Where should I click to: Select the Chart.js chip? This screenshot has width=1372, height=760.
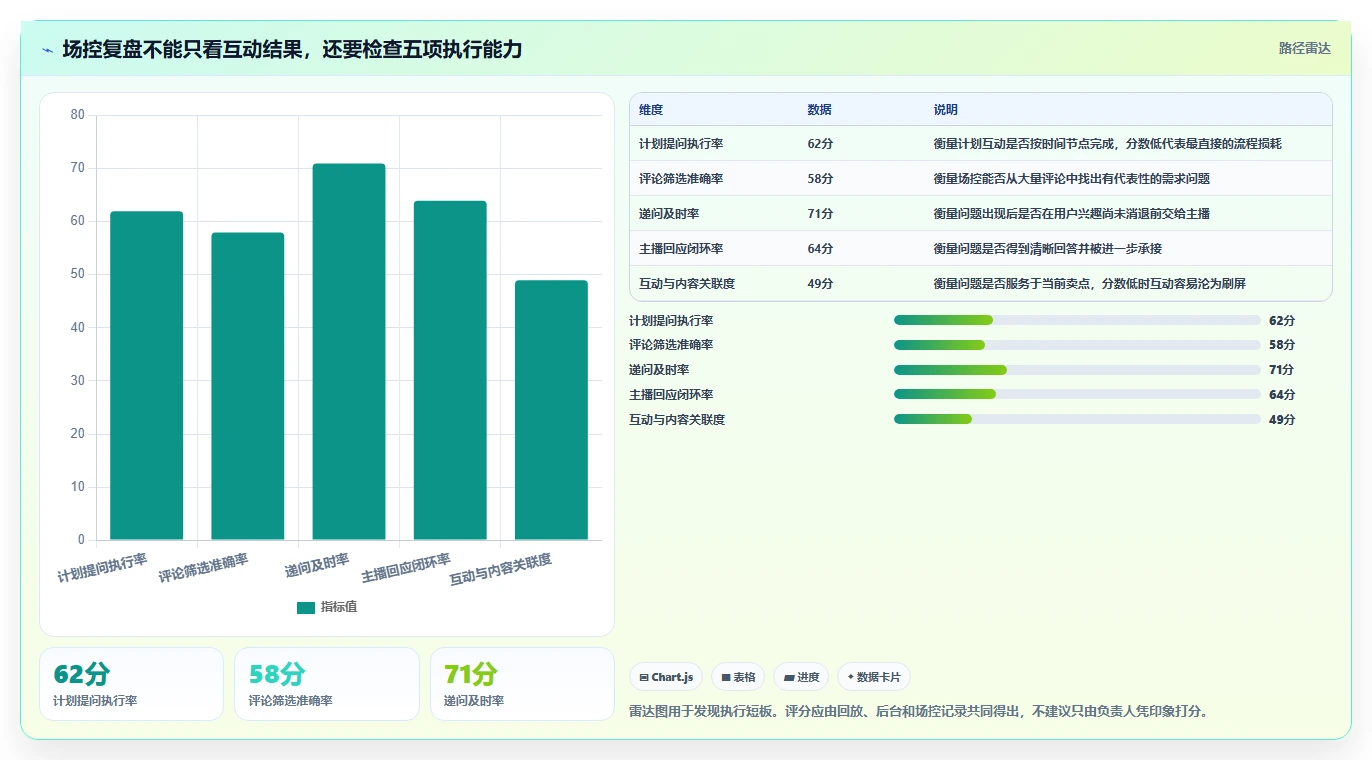tap(666, 677)
